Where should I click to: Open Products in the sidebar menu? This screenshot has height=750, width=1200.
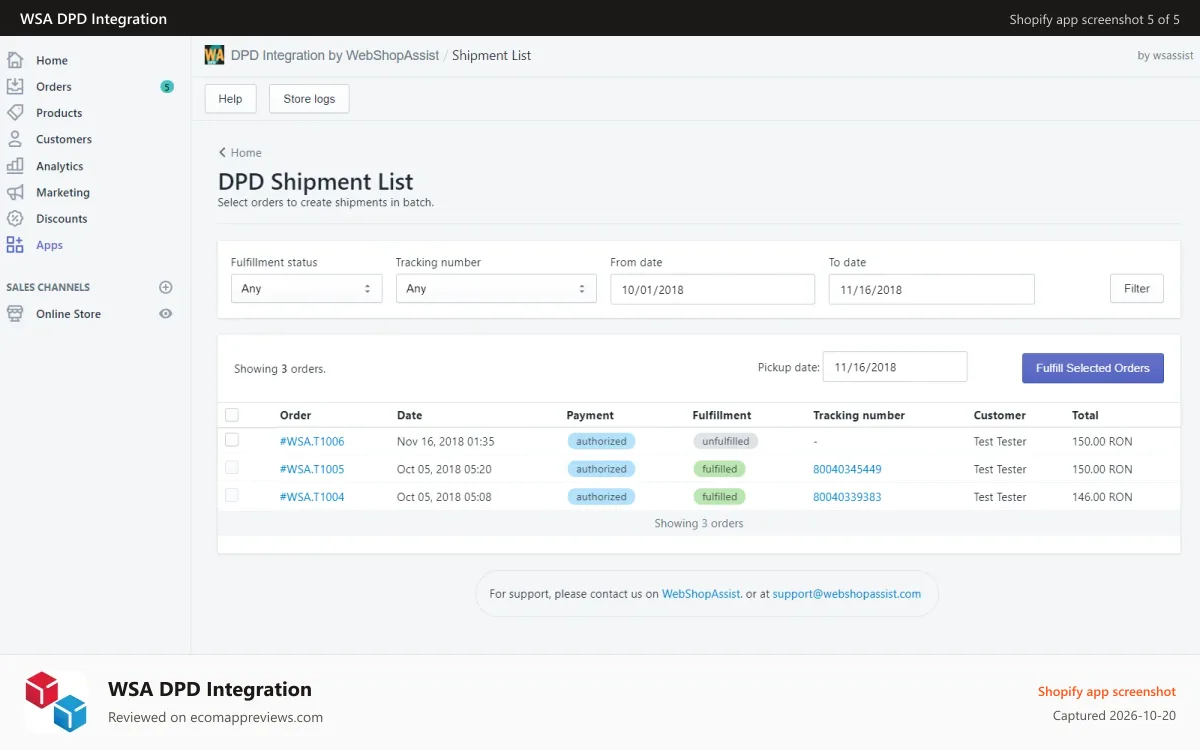[x=59, y=113]
